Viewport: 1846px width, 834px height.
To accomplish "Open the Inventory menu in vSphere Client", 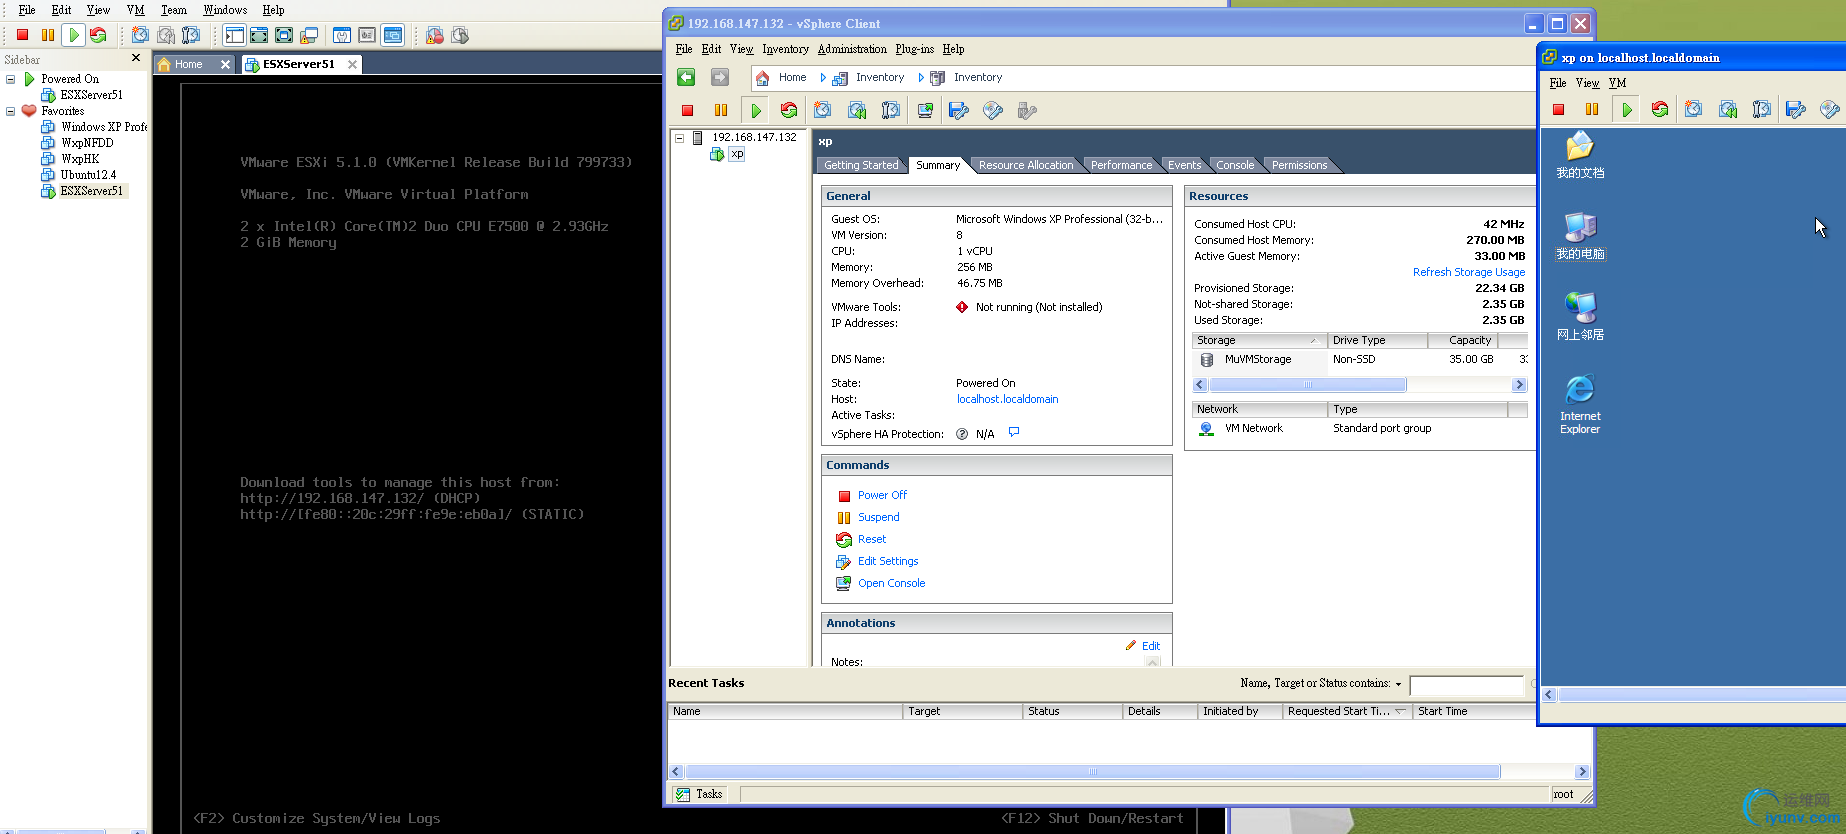I will pos(785,49).
